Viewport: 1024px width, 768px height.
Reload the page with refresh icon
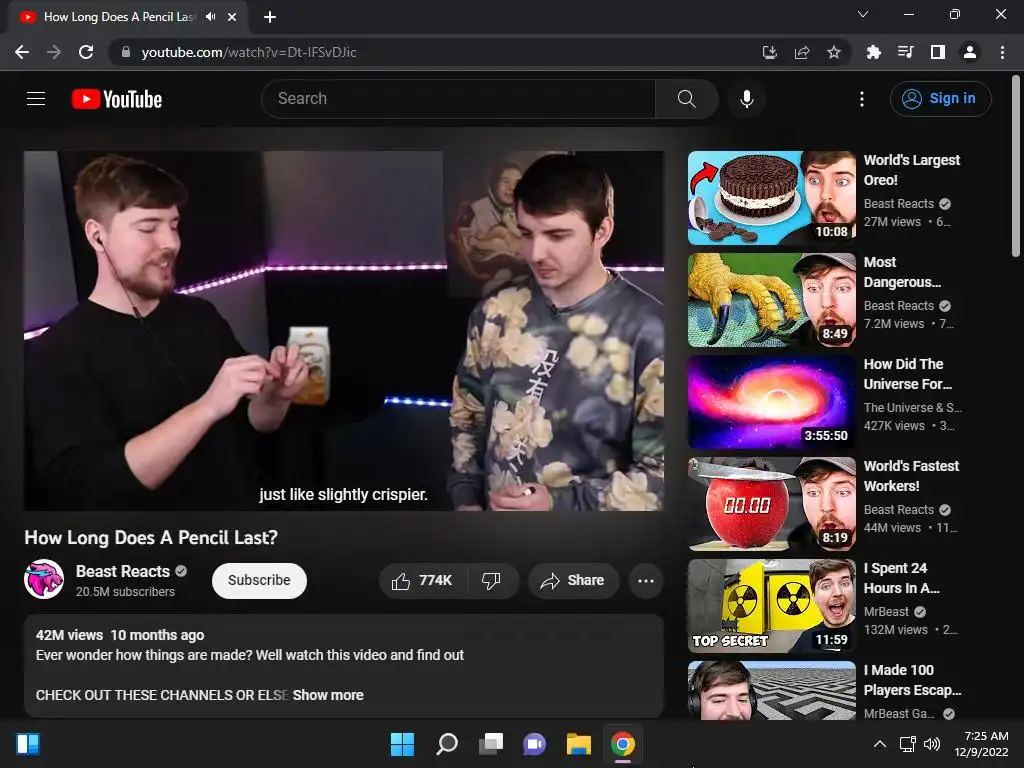coord(86,52)
